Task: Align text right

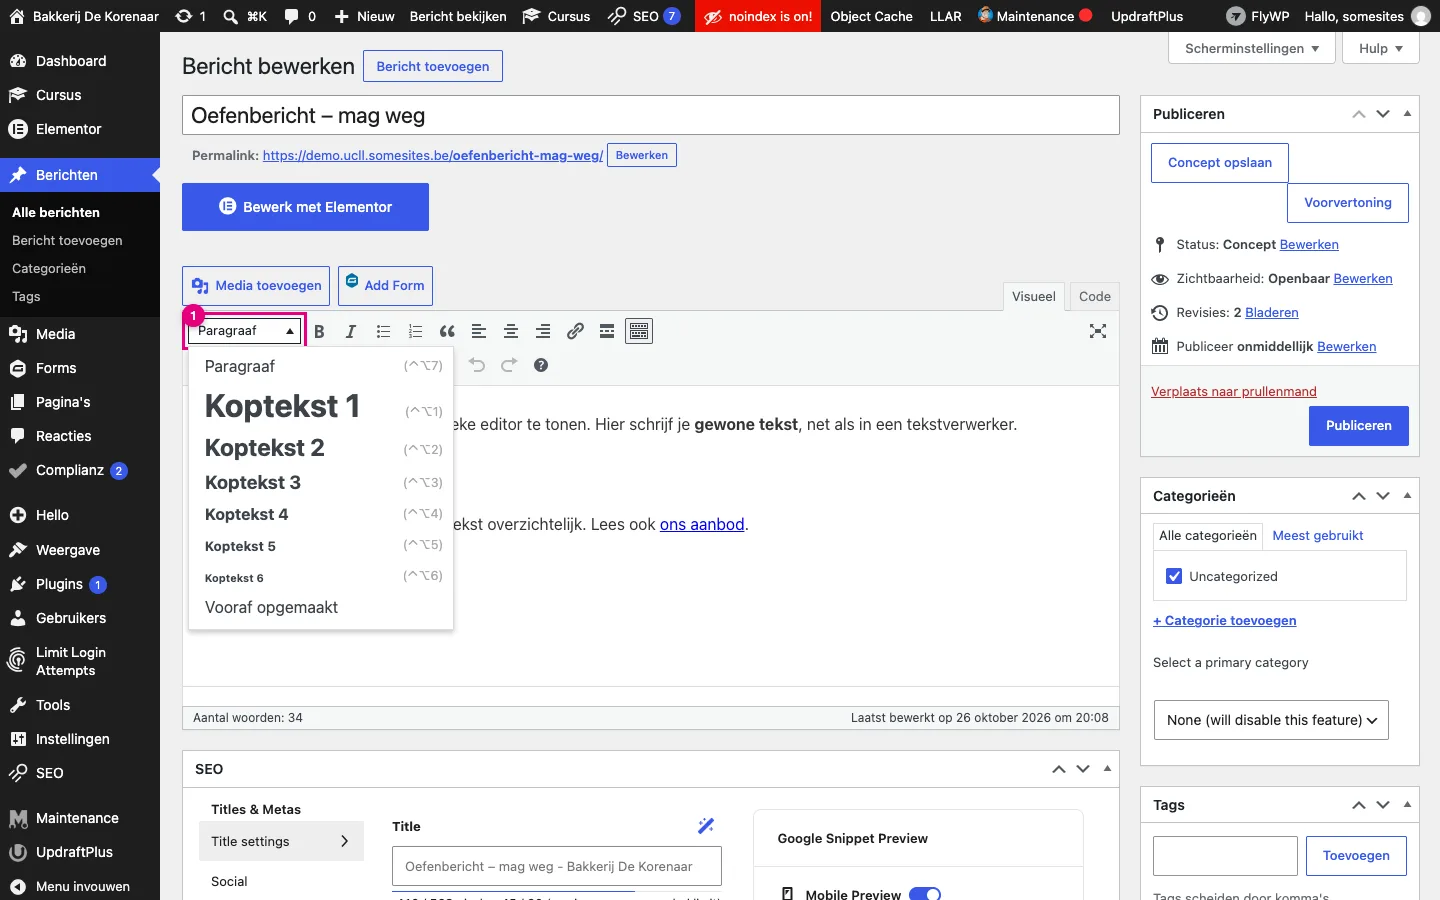Action: click(543, 331)
